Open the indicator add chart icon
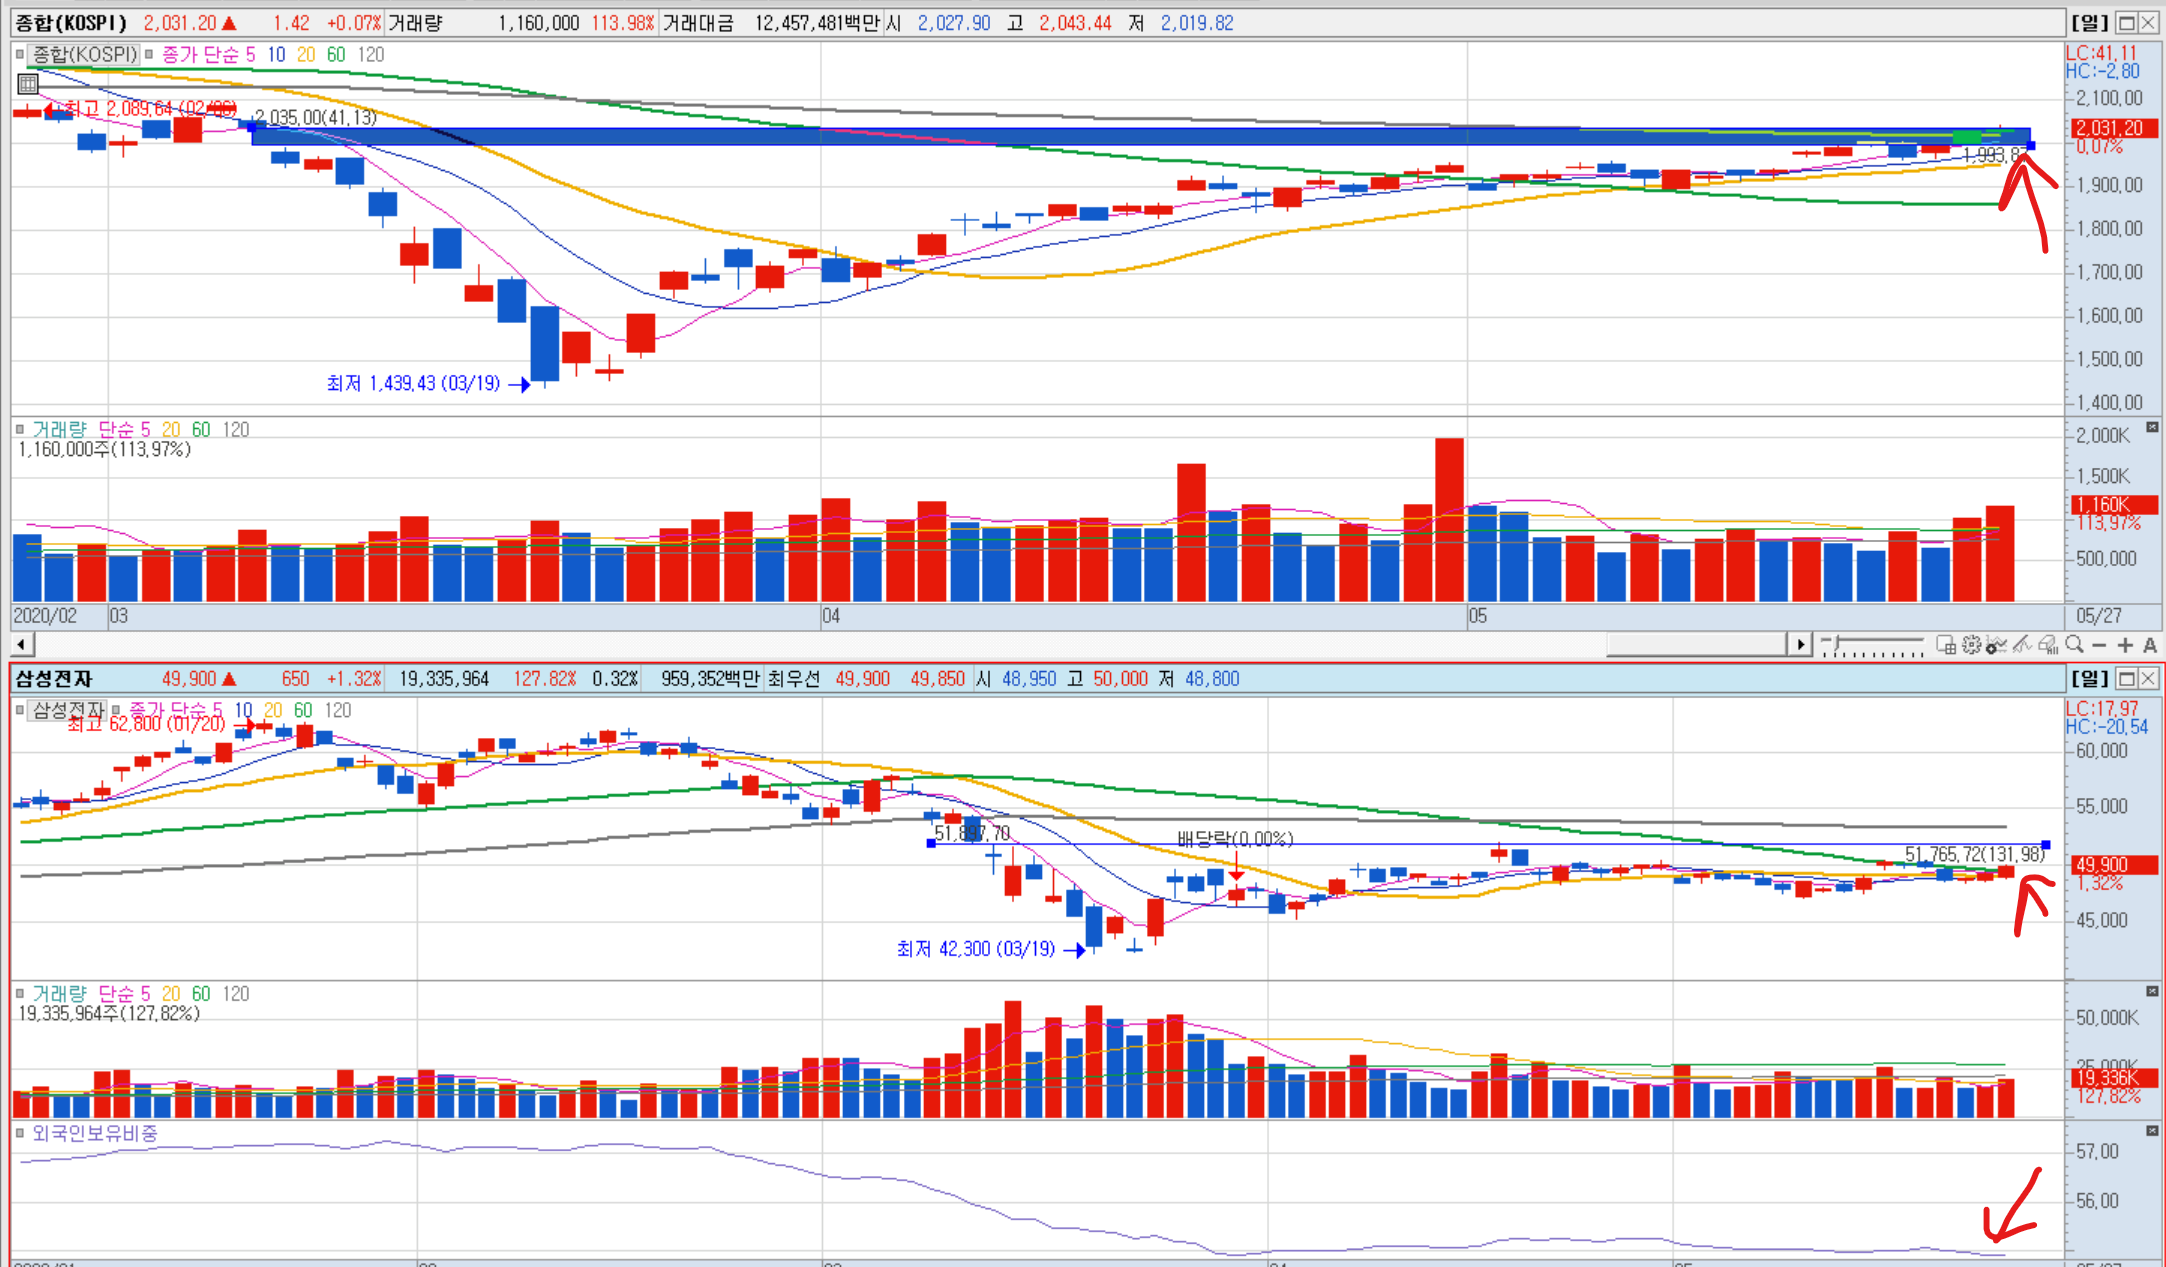Screen dimensions: 2166x1267 point(1996,646)
